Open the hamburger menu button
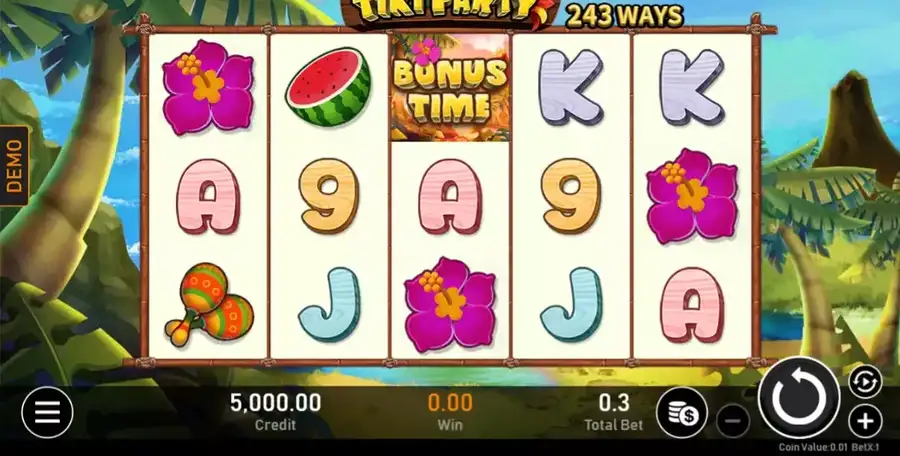This screenshot has height=456, width=900. click(x=47, y=412)
